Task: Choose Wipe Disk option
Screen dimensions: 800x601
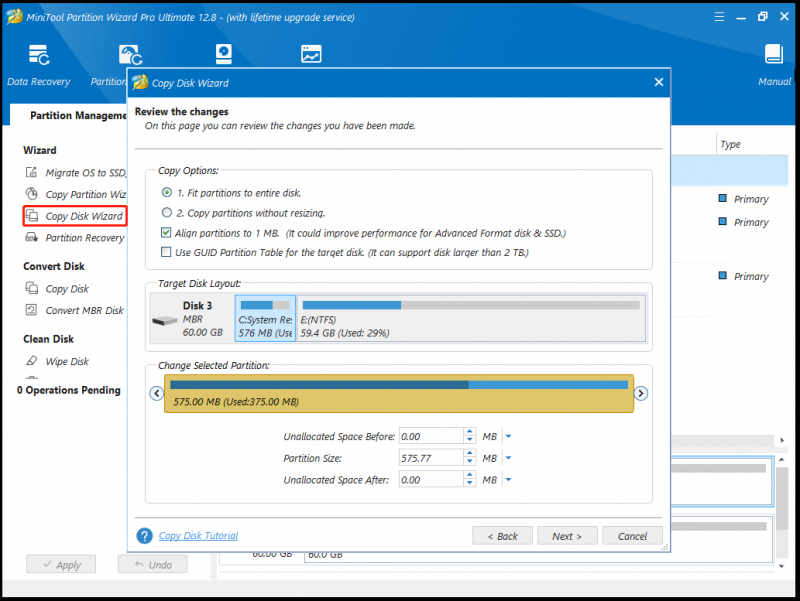Action: [x=67, y=361]
